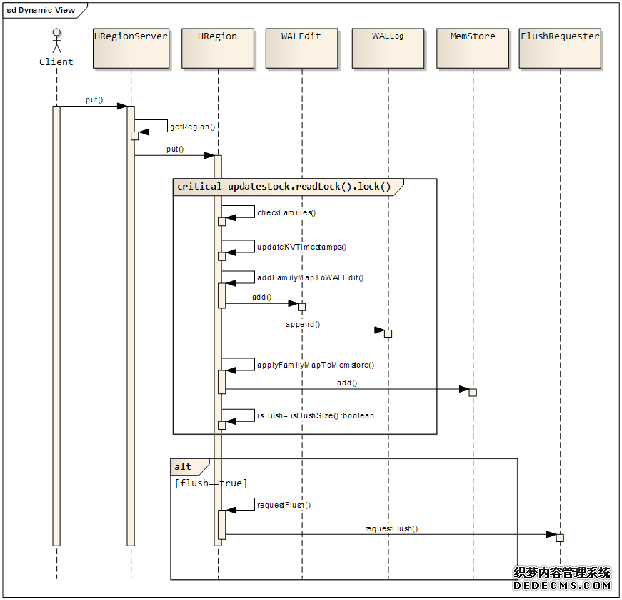Screen dimensions: 622x600
Task: Select the critical updatesLock fragment label
Action: coord(288,186)
